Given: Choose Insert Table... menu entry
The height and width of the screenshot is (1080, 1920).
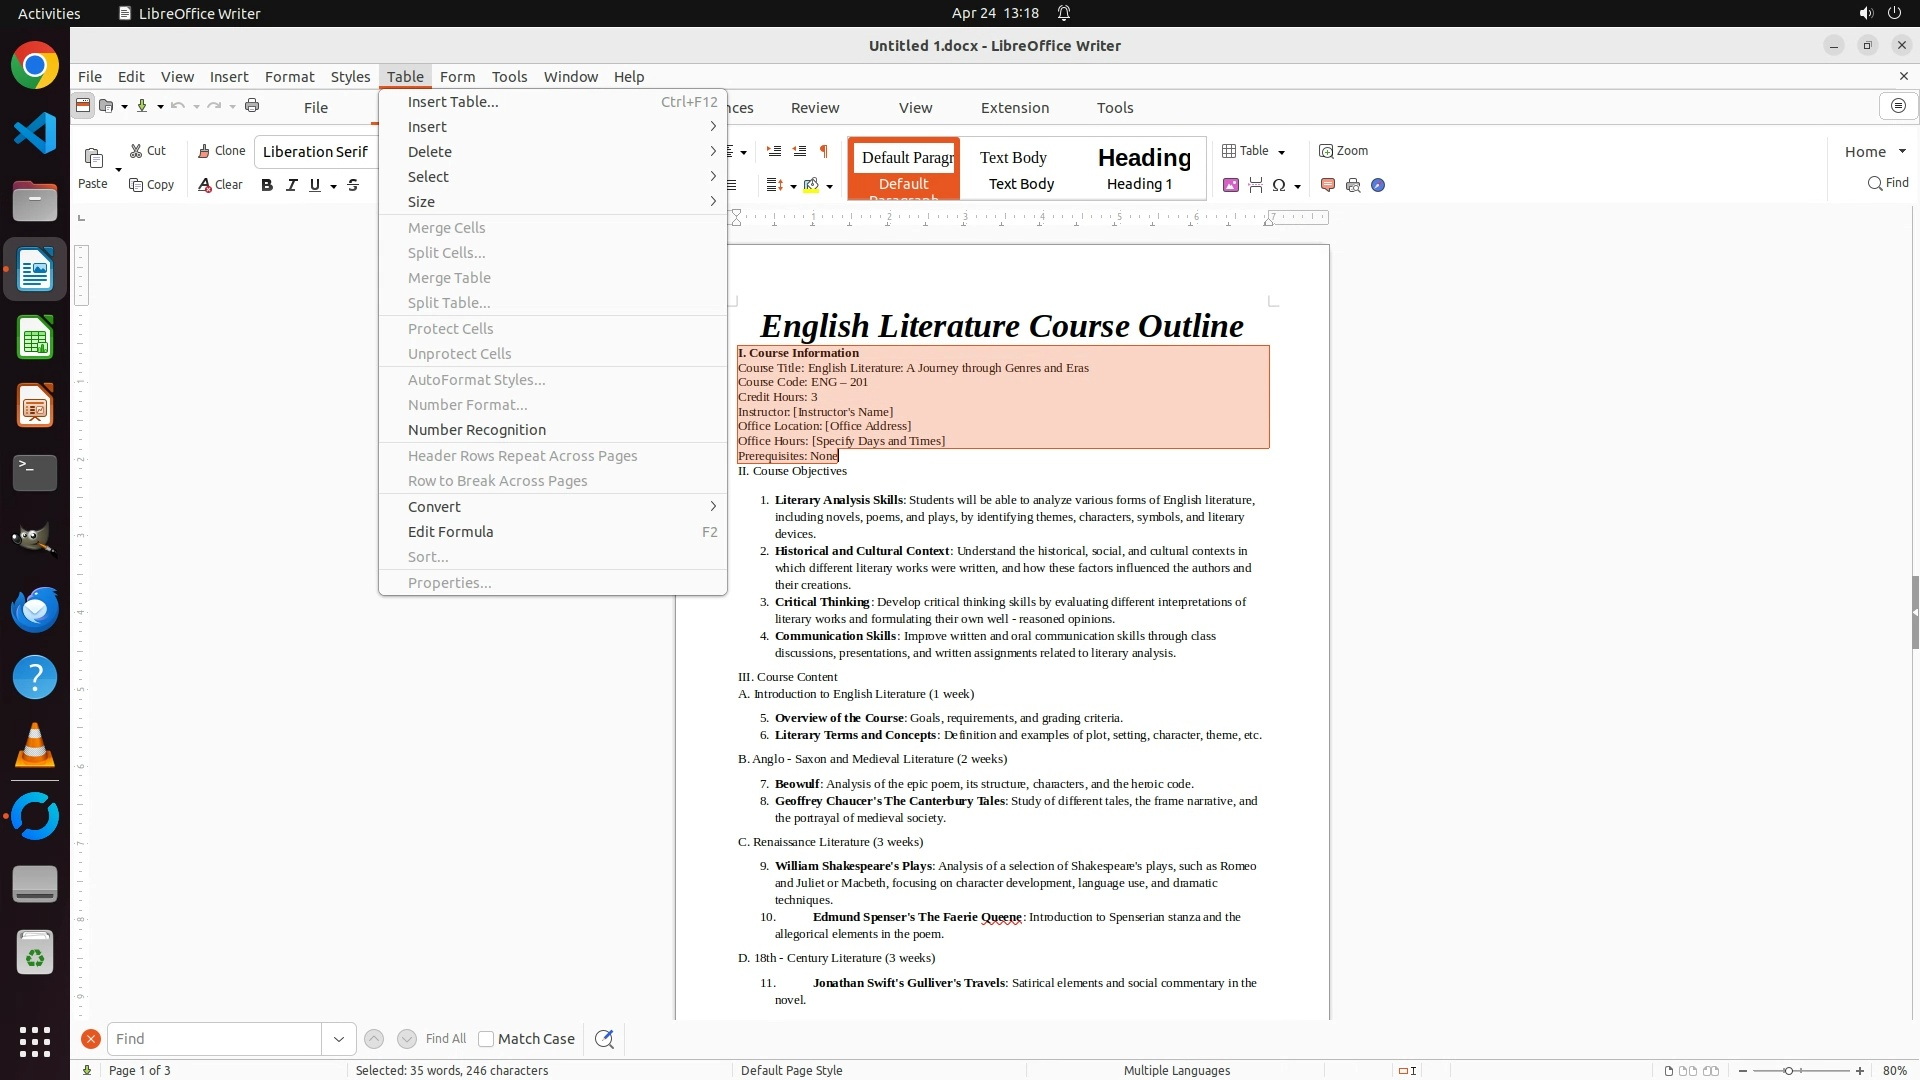Looking at the screenshot, I should pyautogui.click(x=452, y=102).
